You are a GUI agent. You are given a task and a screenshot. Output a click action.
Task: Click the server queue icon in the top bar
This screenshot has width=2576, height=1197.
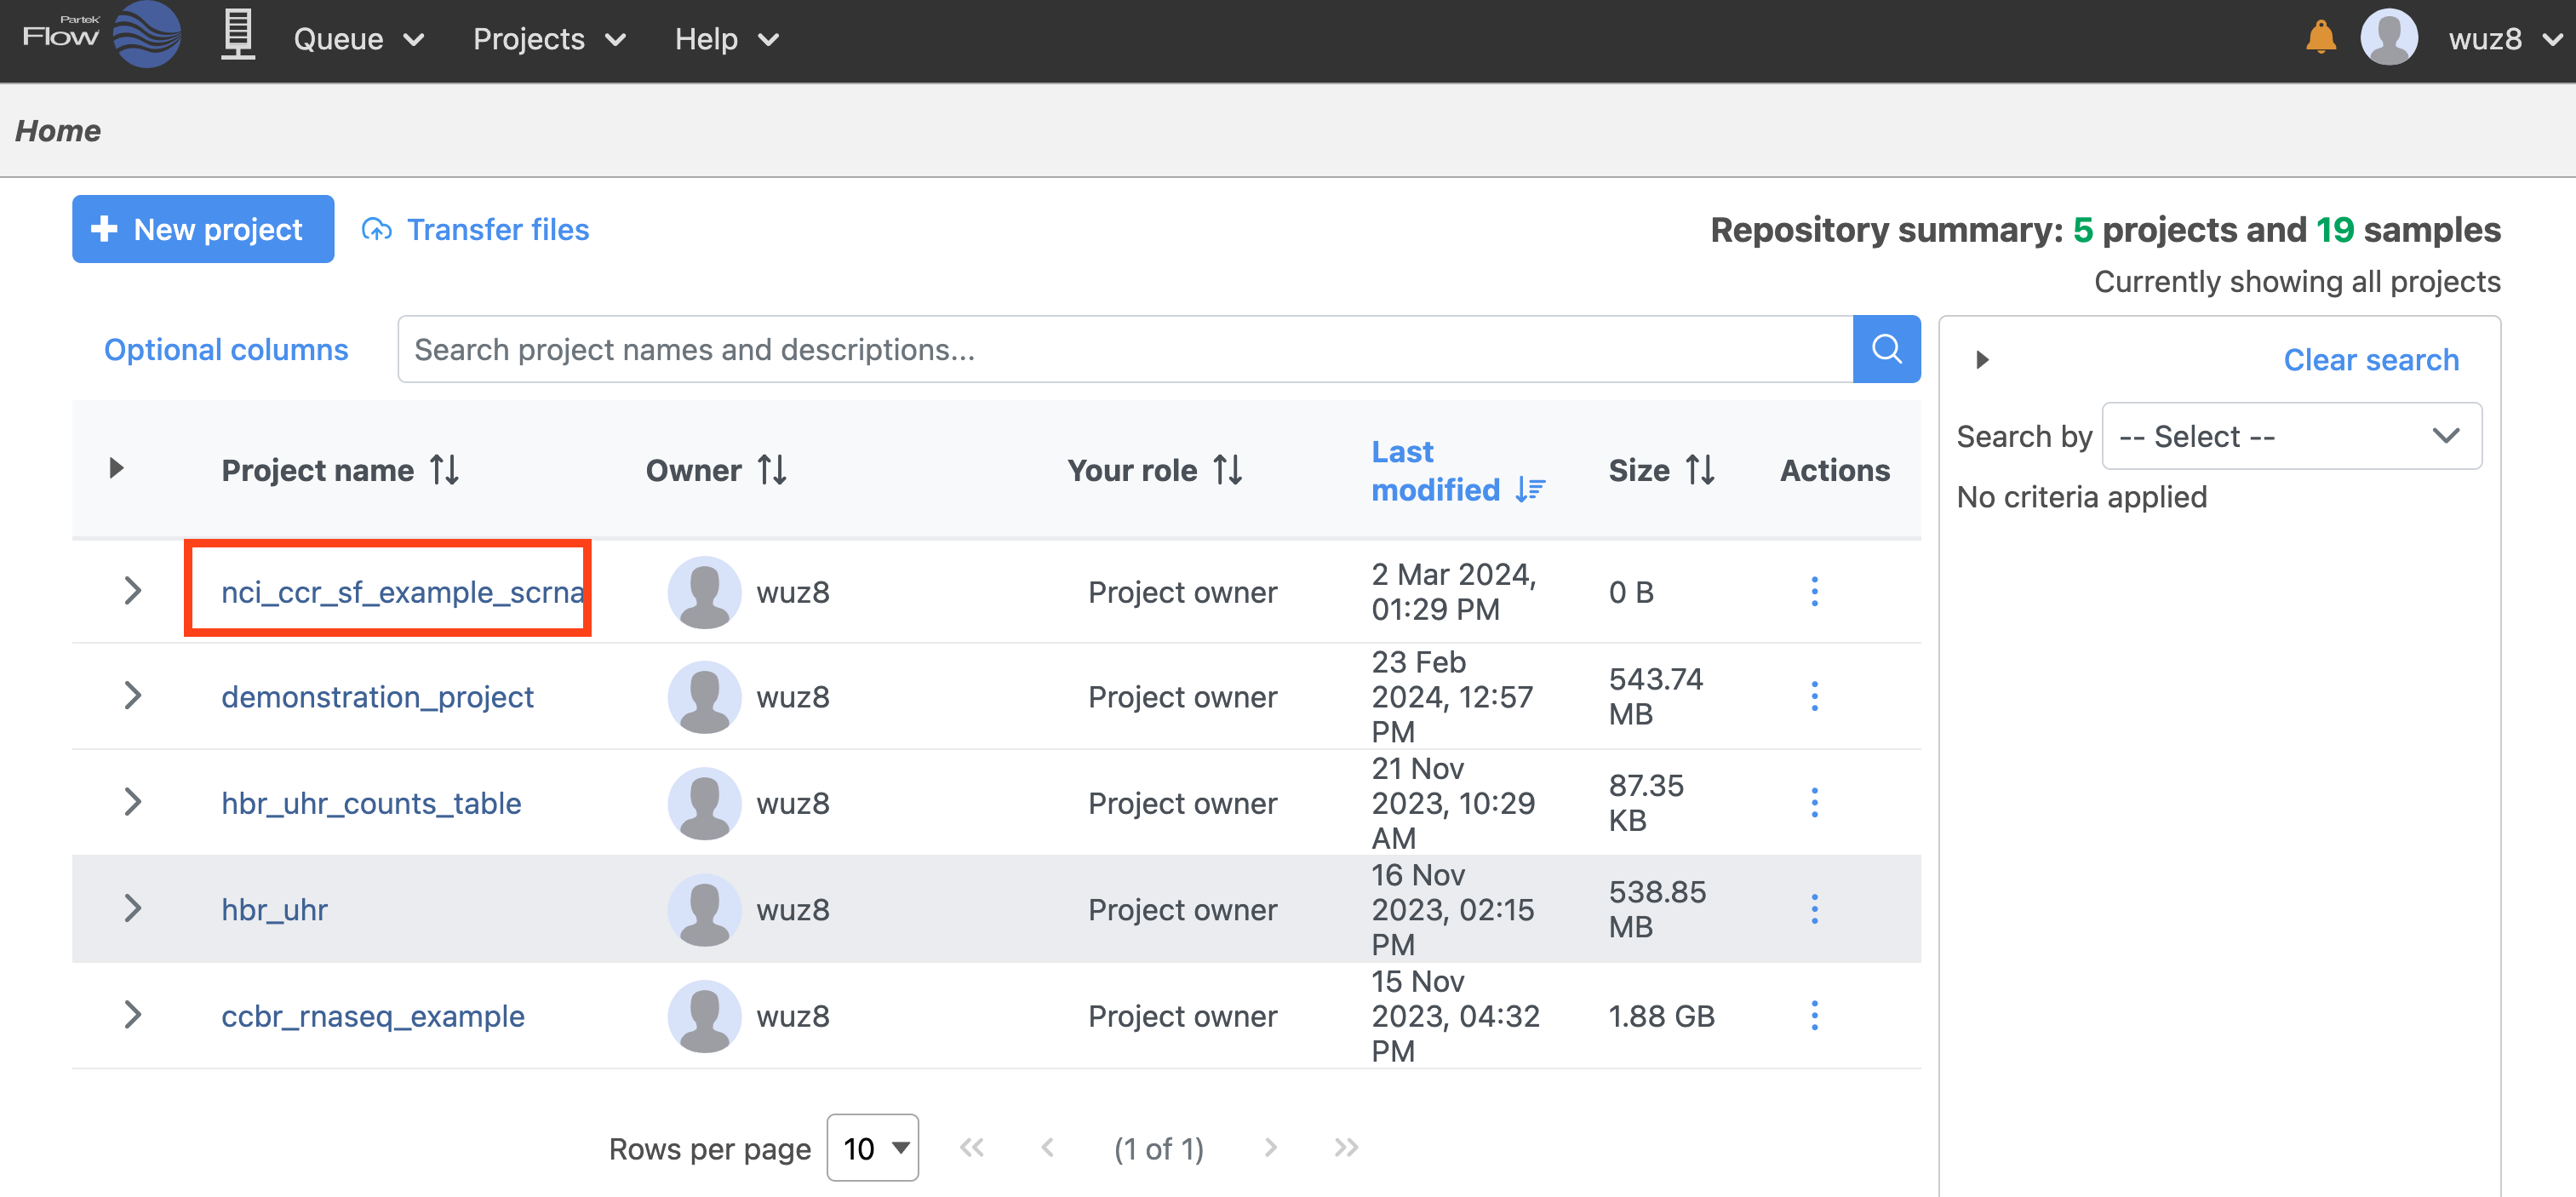click(x=237, y=36)
